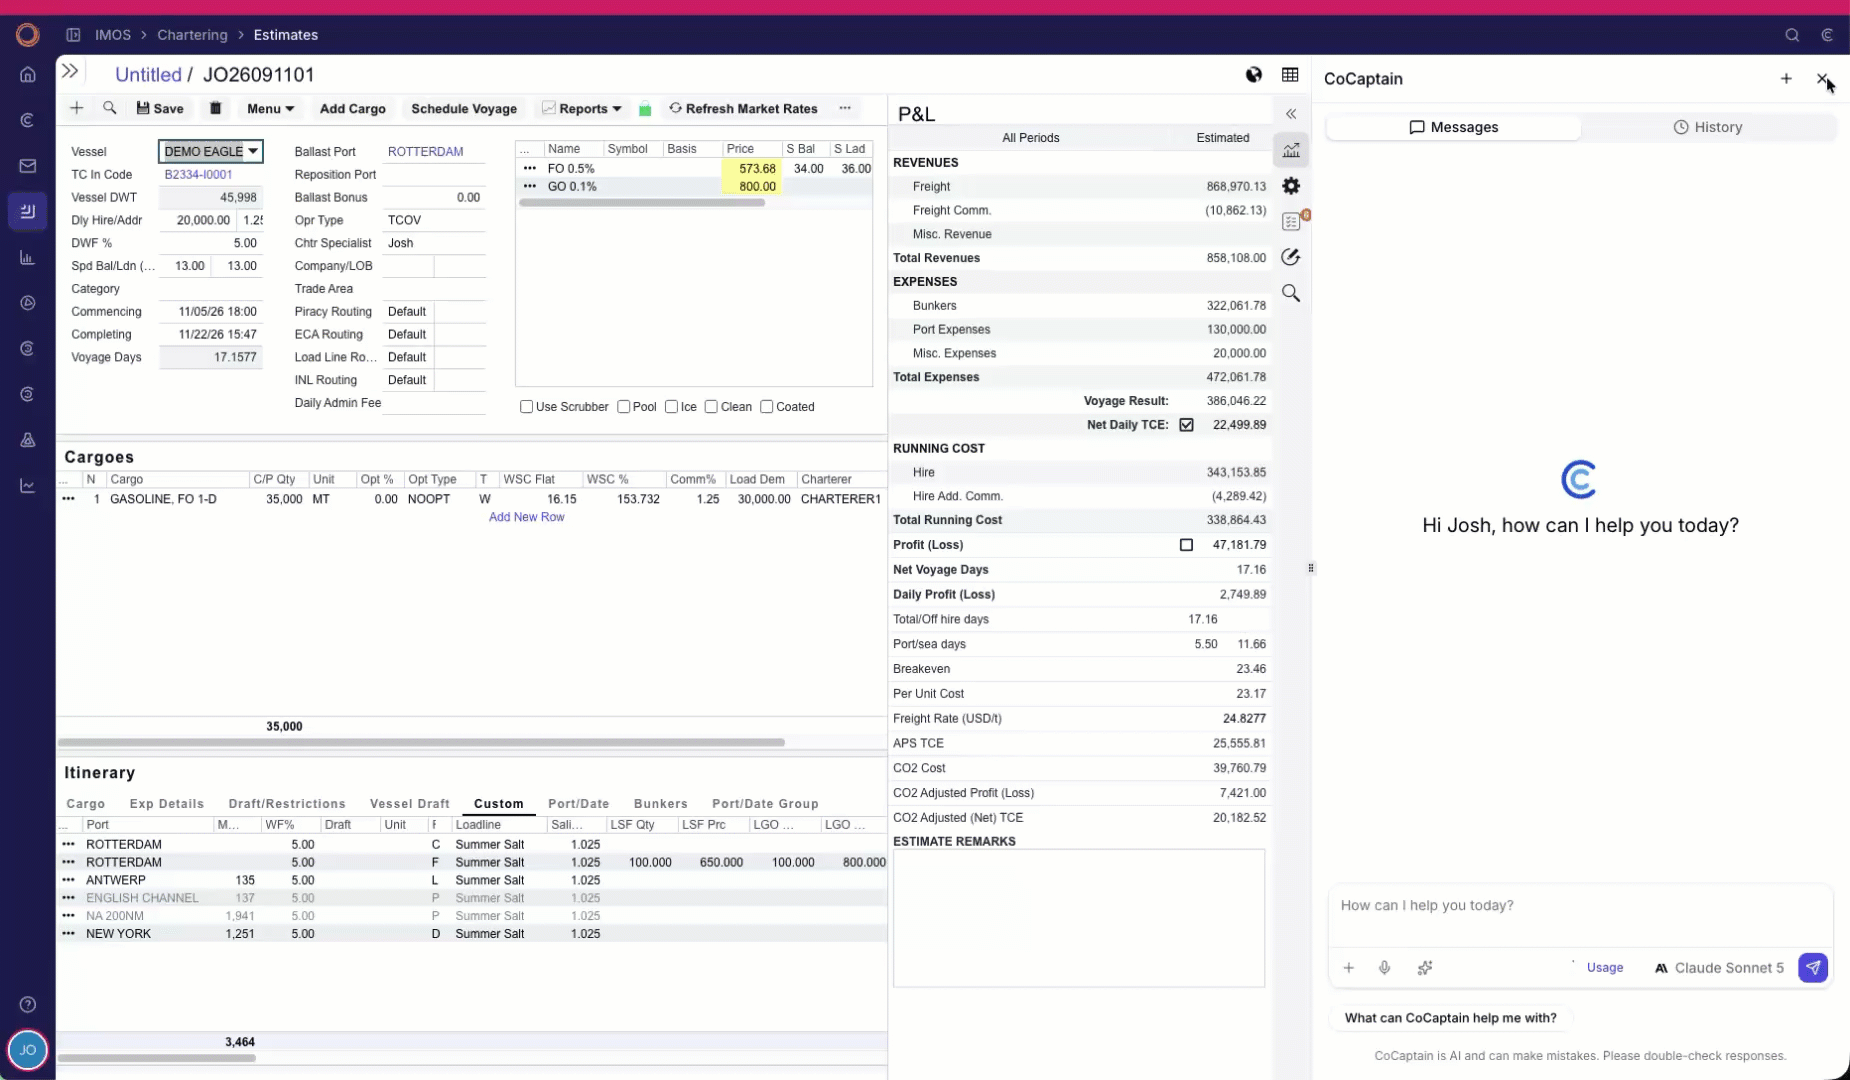The height and width of the screenshot is (1080, 1850).
Task: Click the trash delete icon in toolbar
Action: point(215,108)
